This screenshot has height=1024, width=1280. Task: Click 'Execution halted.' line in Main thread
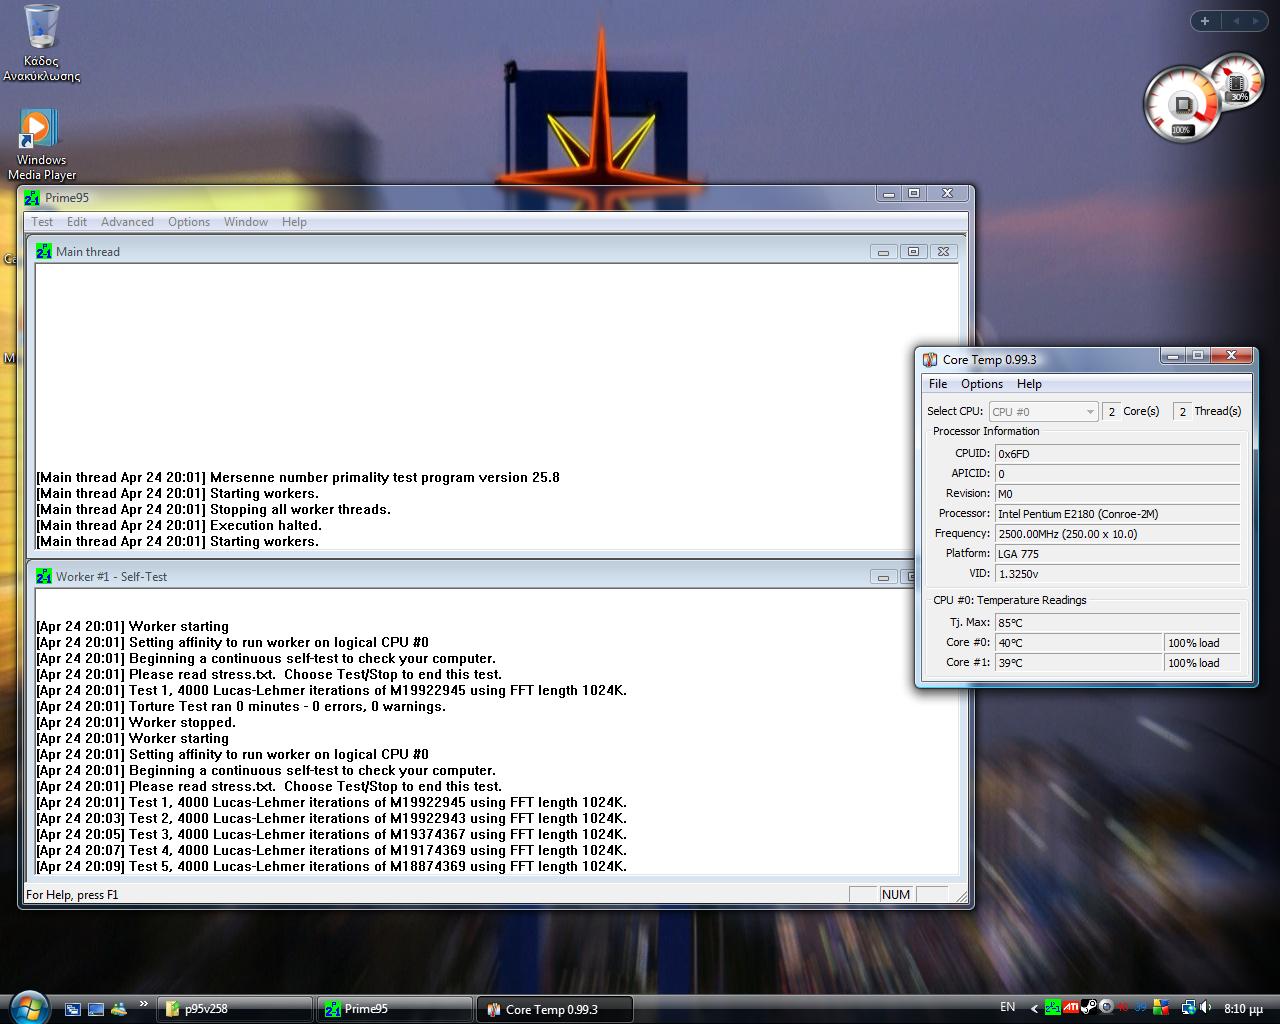179,525
